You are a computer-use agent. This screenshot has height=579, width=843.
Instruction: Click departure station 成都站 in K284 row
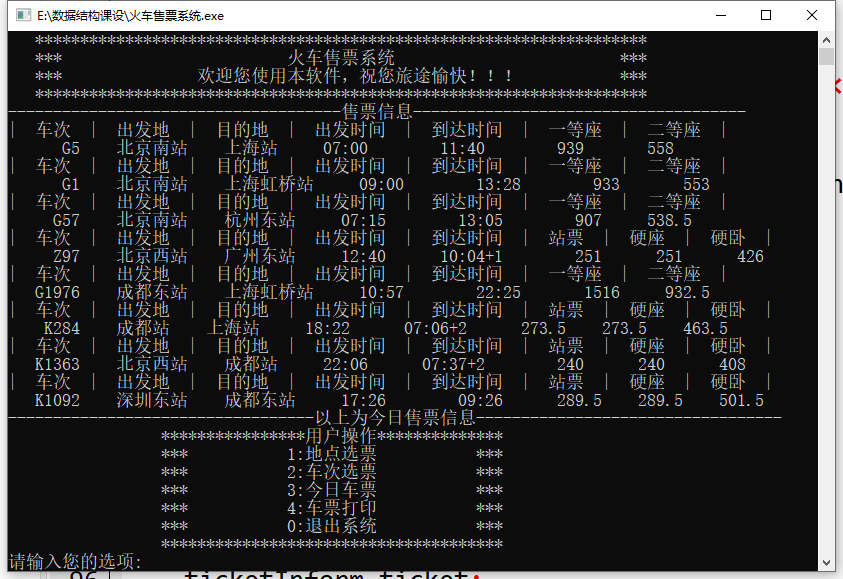tap(143, 328)
